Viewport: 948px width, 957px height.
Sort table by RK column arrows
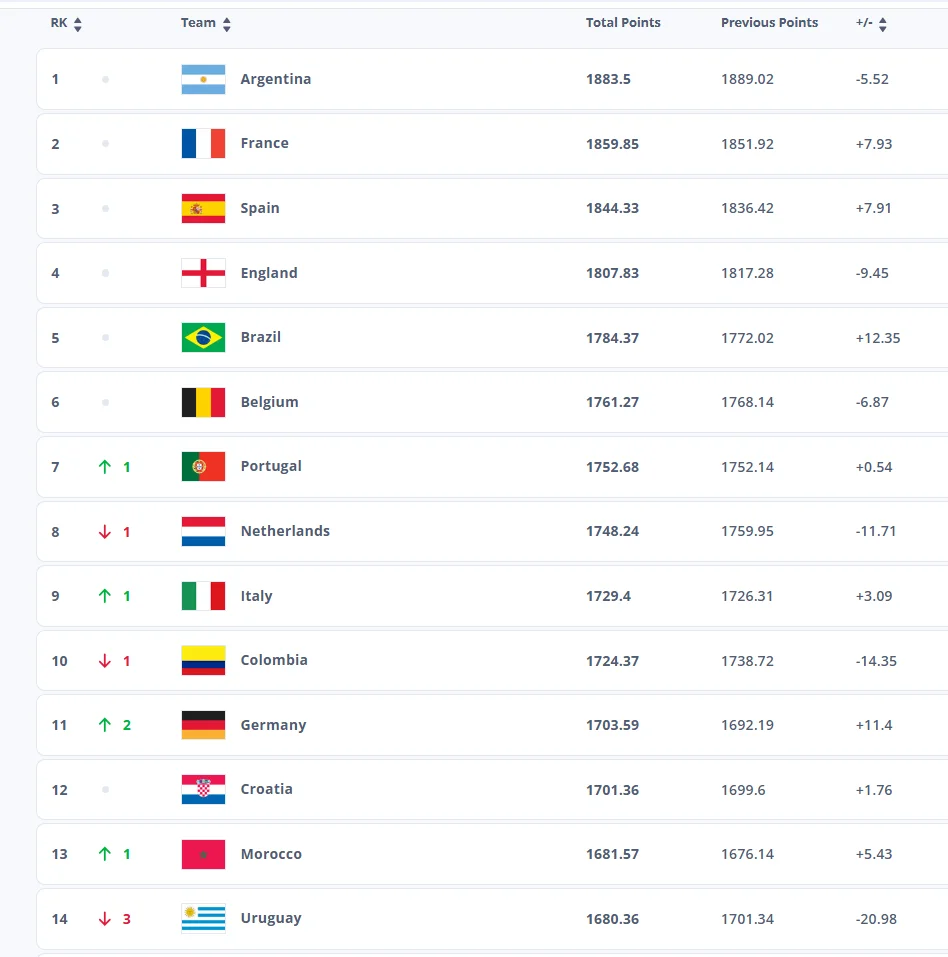pos(78,24)
